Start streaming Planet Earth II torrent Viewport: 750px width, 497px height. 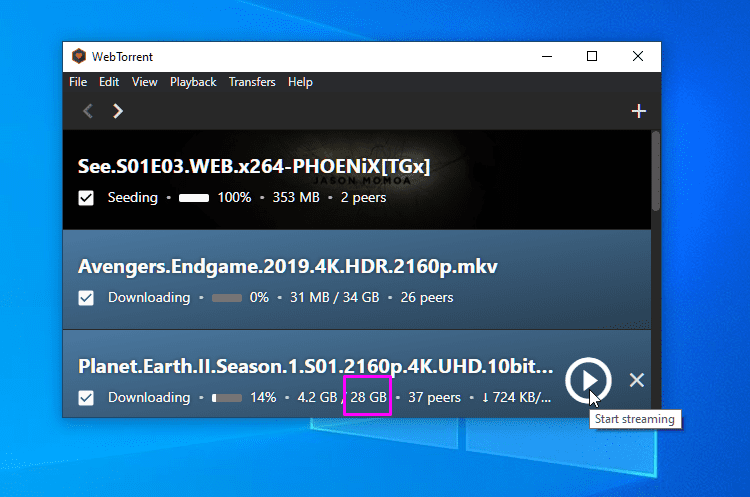(x=588, y=380)
